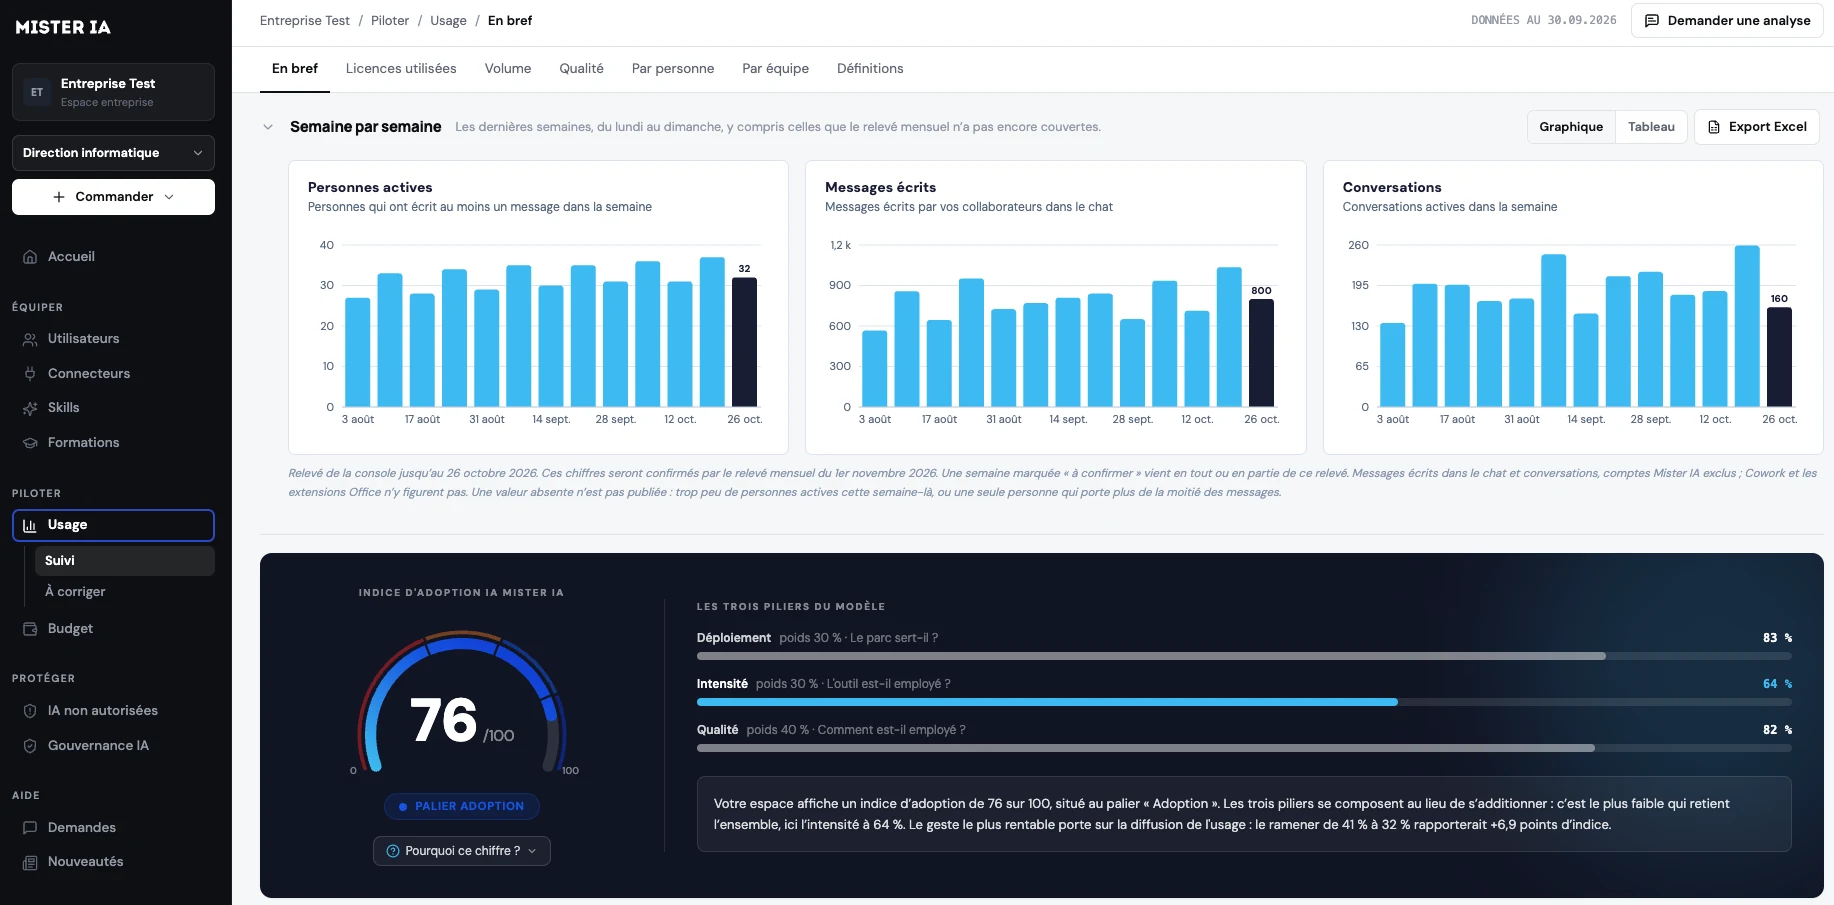
Task: Click the Intensité 64 % progress bar
Action: click(x=1244, y=702)
